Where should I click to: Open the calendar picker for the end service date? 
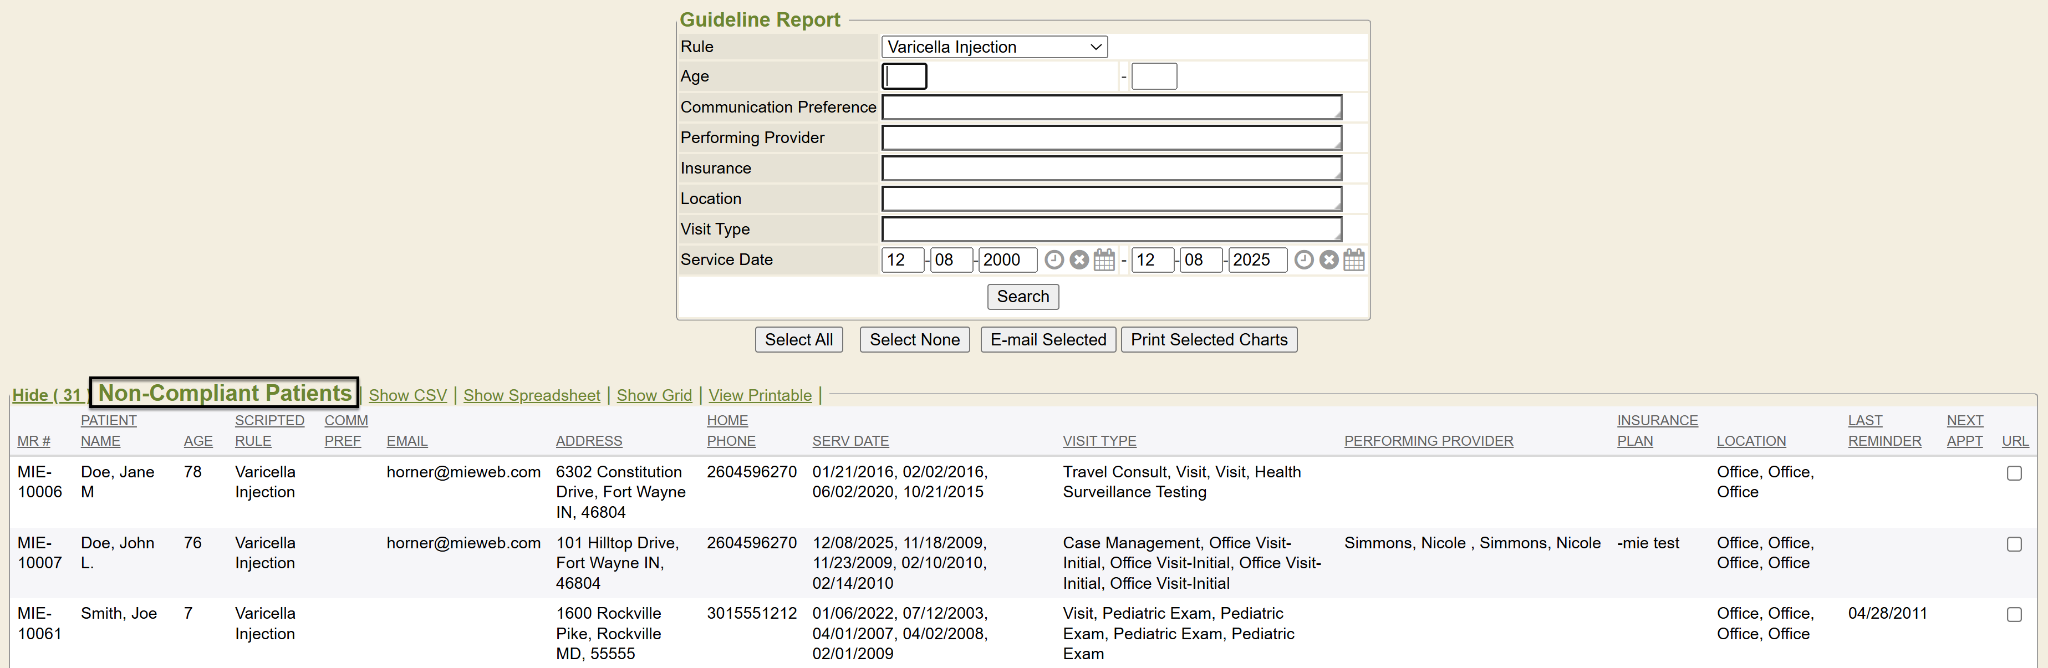point(1354,260)
